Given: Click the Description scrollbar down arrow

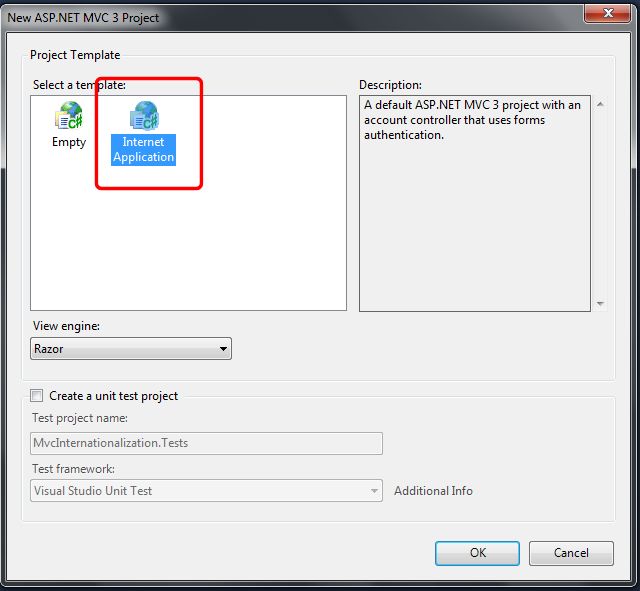Looking at the screenshot, I should pyautogui.click(x=600, y=303).
